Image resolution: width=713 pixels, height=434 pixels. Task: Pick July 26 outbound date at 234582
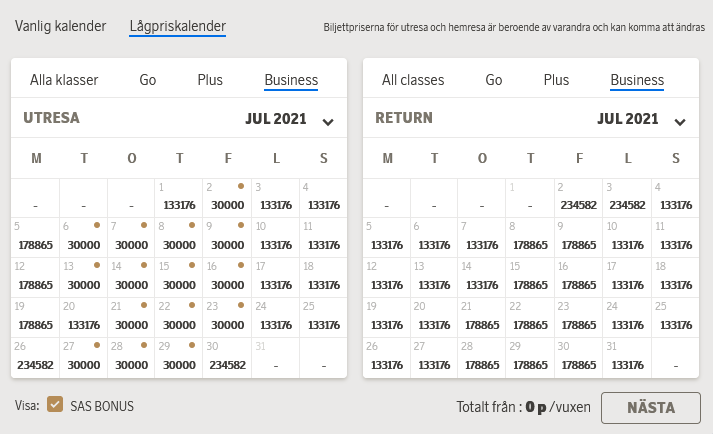[x=35, y=356]
